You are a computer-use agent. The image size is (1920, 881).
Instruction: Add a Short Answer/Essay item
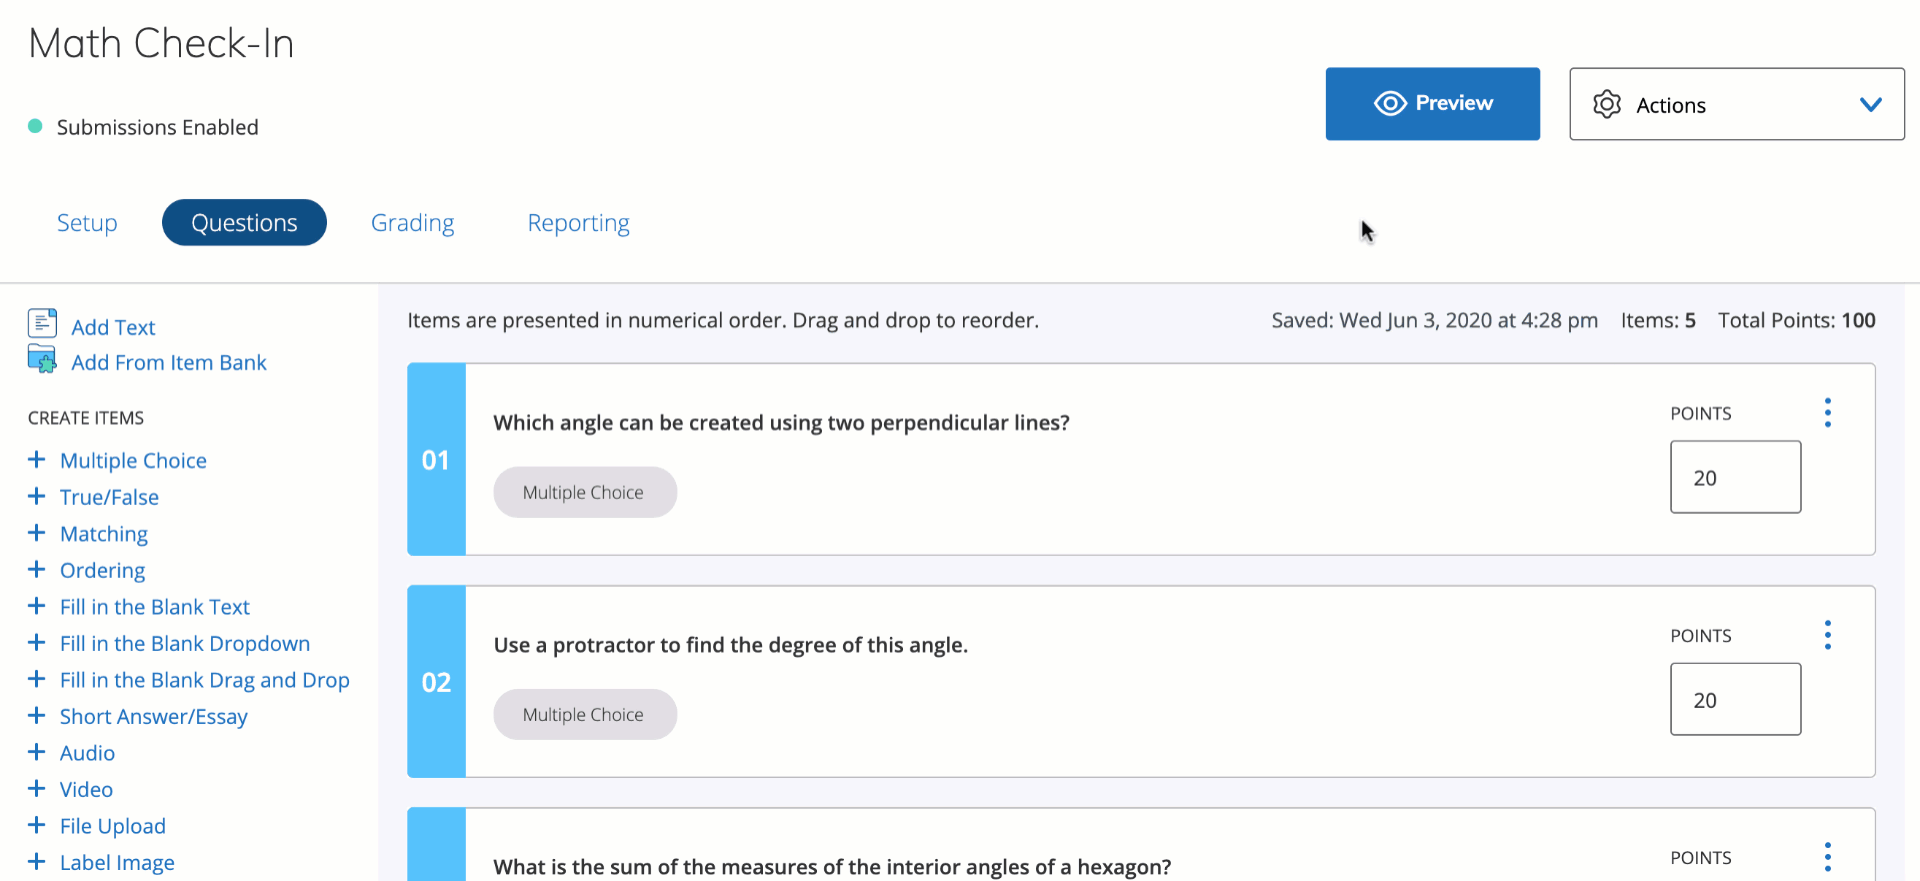(x=153, y=717)
